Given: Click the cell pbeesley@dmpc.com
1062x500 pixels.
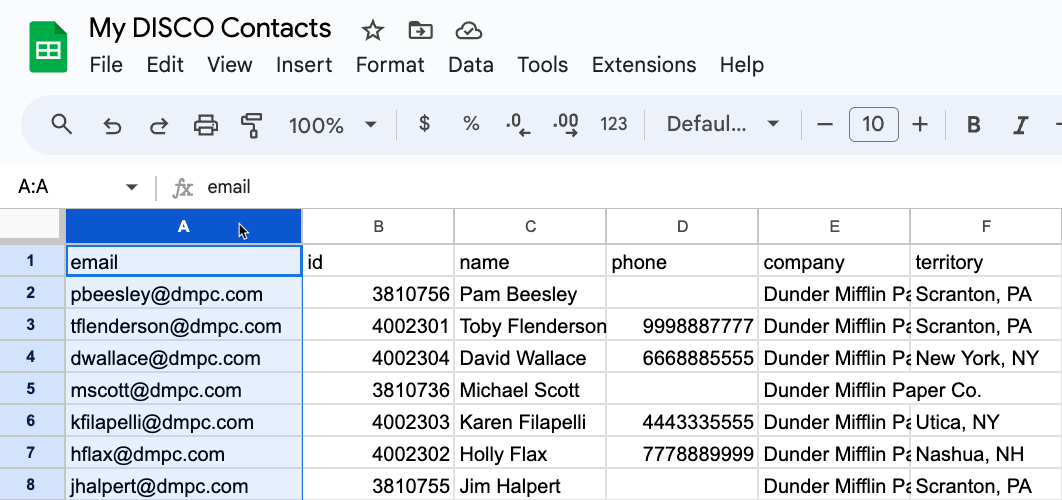Looking at the screenshot, I should pyautogui.click(x=184, y=293).
